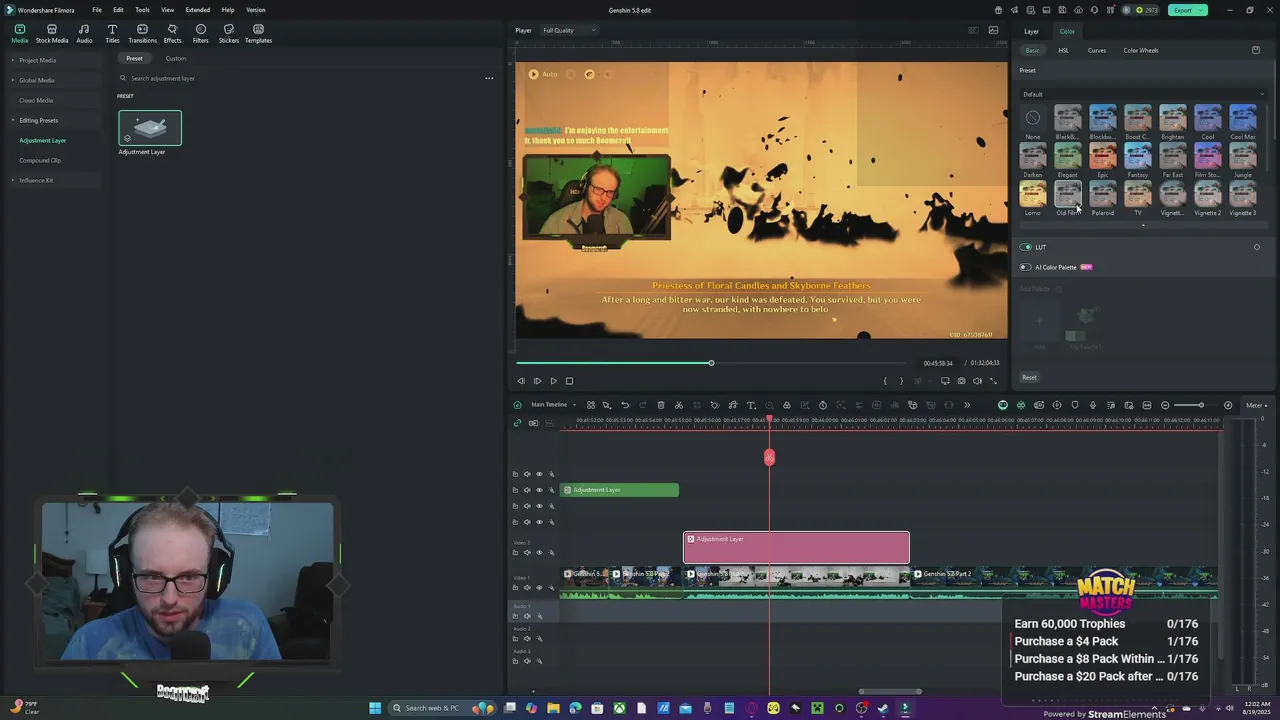Open the Audio panel in top toolbar
Image resolution: width=1280 pixels, height=720 pixels.
click(x=84, y=34)
